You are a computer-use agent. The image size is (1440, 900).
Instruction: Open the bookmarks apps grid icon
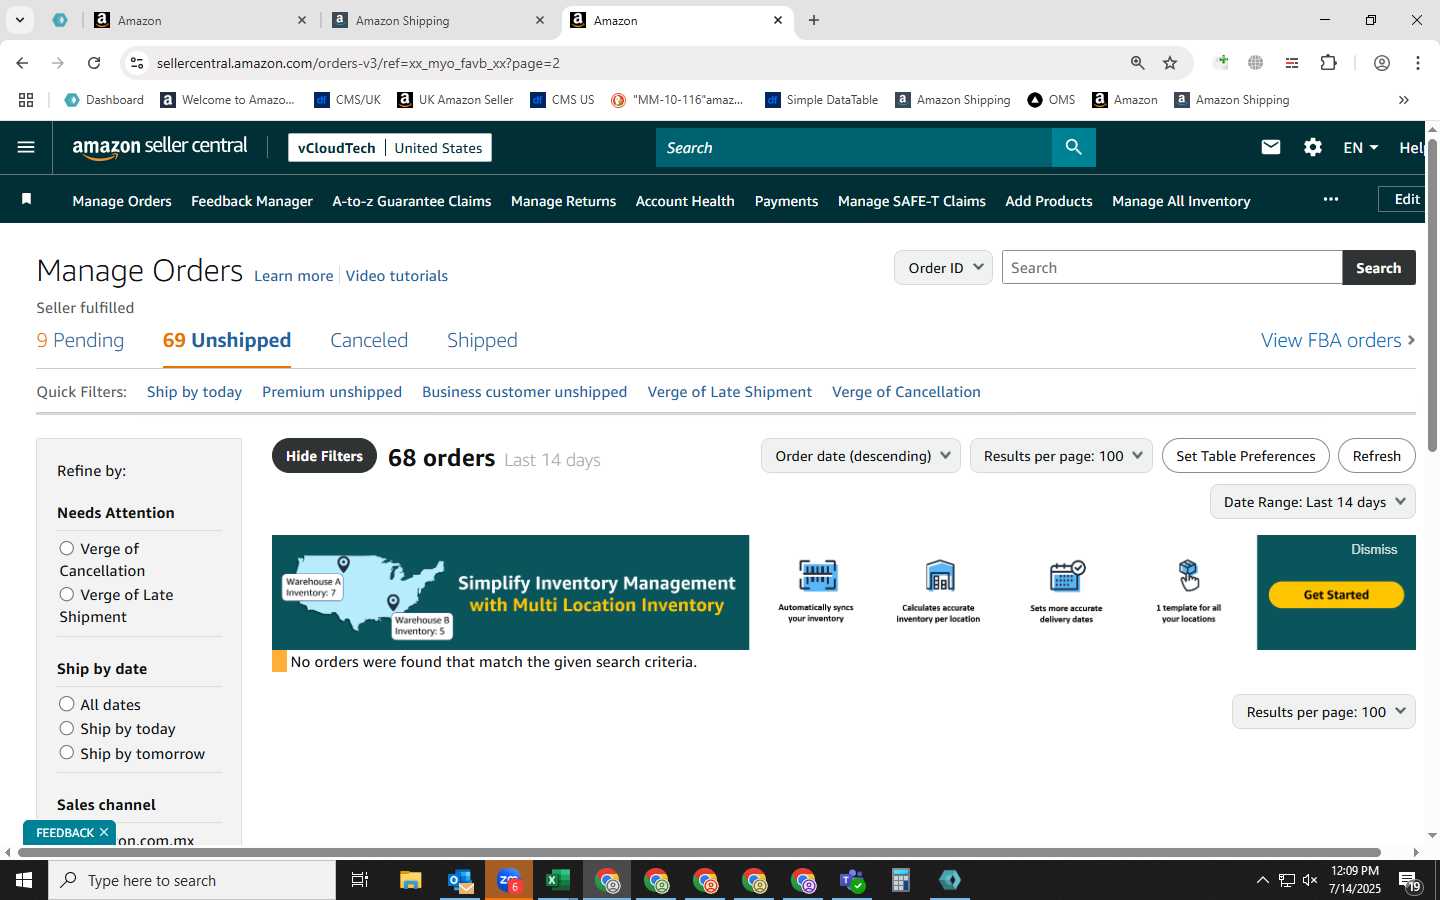26,100
